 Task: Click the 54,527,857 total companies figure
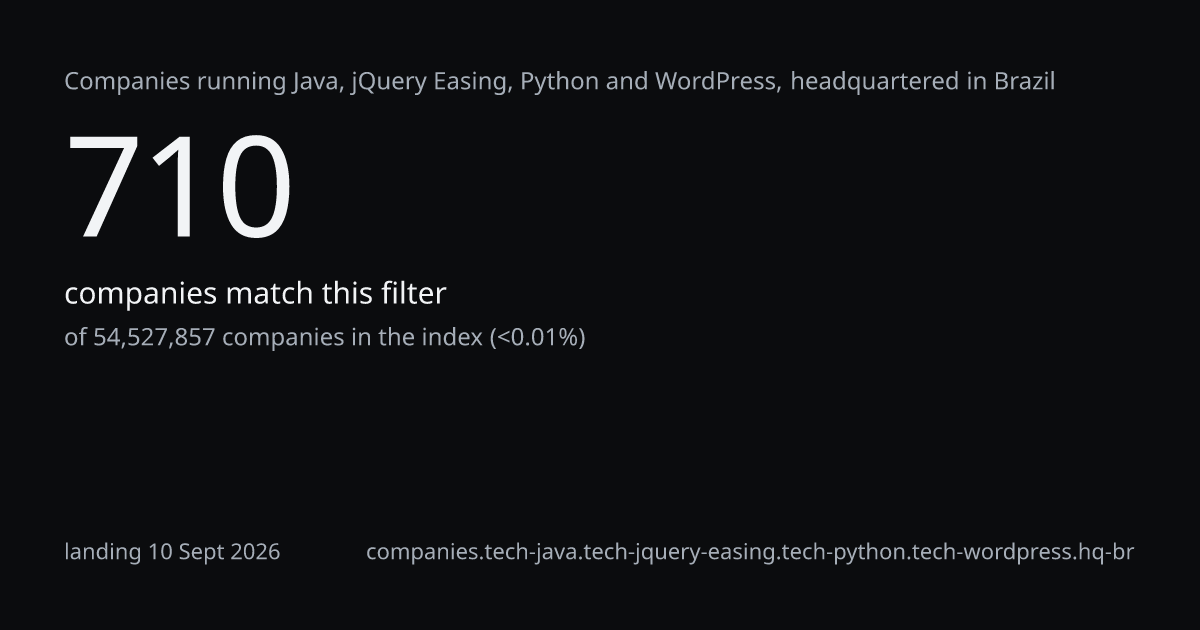(154, 338)
